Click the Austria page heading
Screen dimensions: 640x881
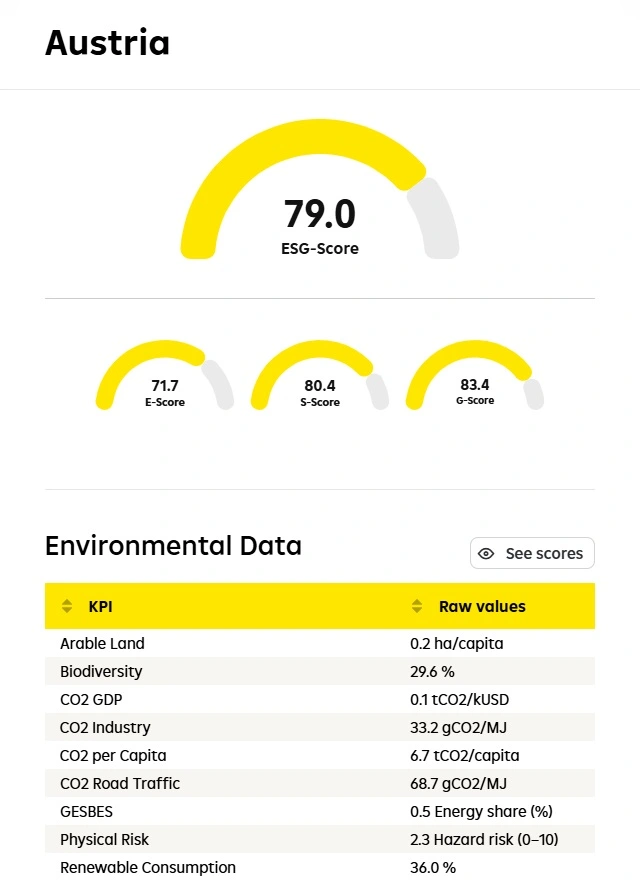[107, 43]
